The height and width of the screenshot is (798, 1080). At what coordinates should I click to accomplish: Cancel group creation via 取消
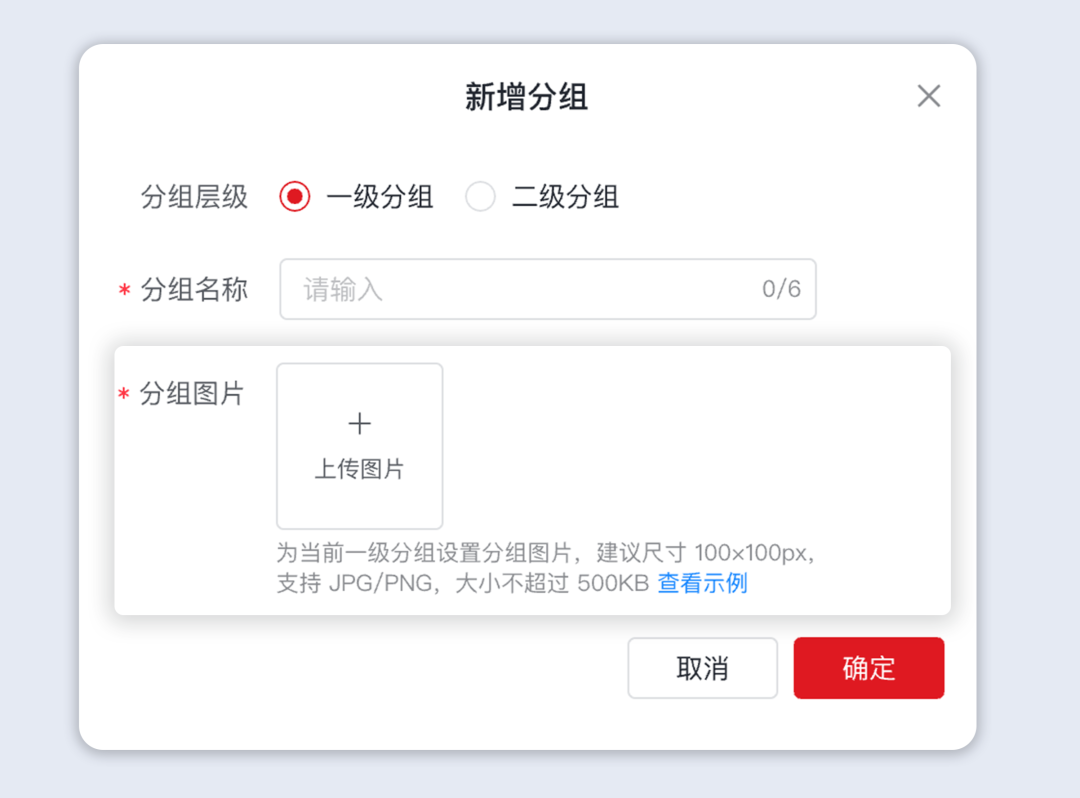[702, 667]
